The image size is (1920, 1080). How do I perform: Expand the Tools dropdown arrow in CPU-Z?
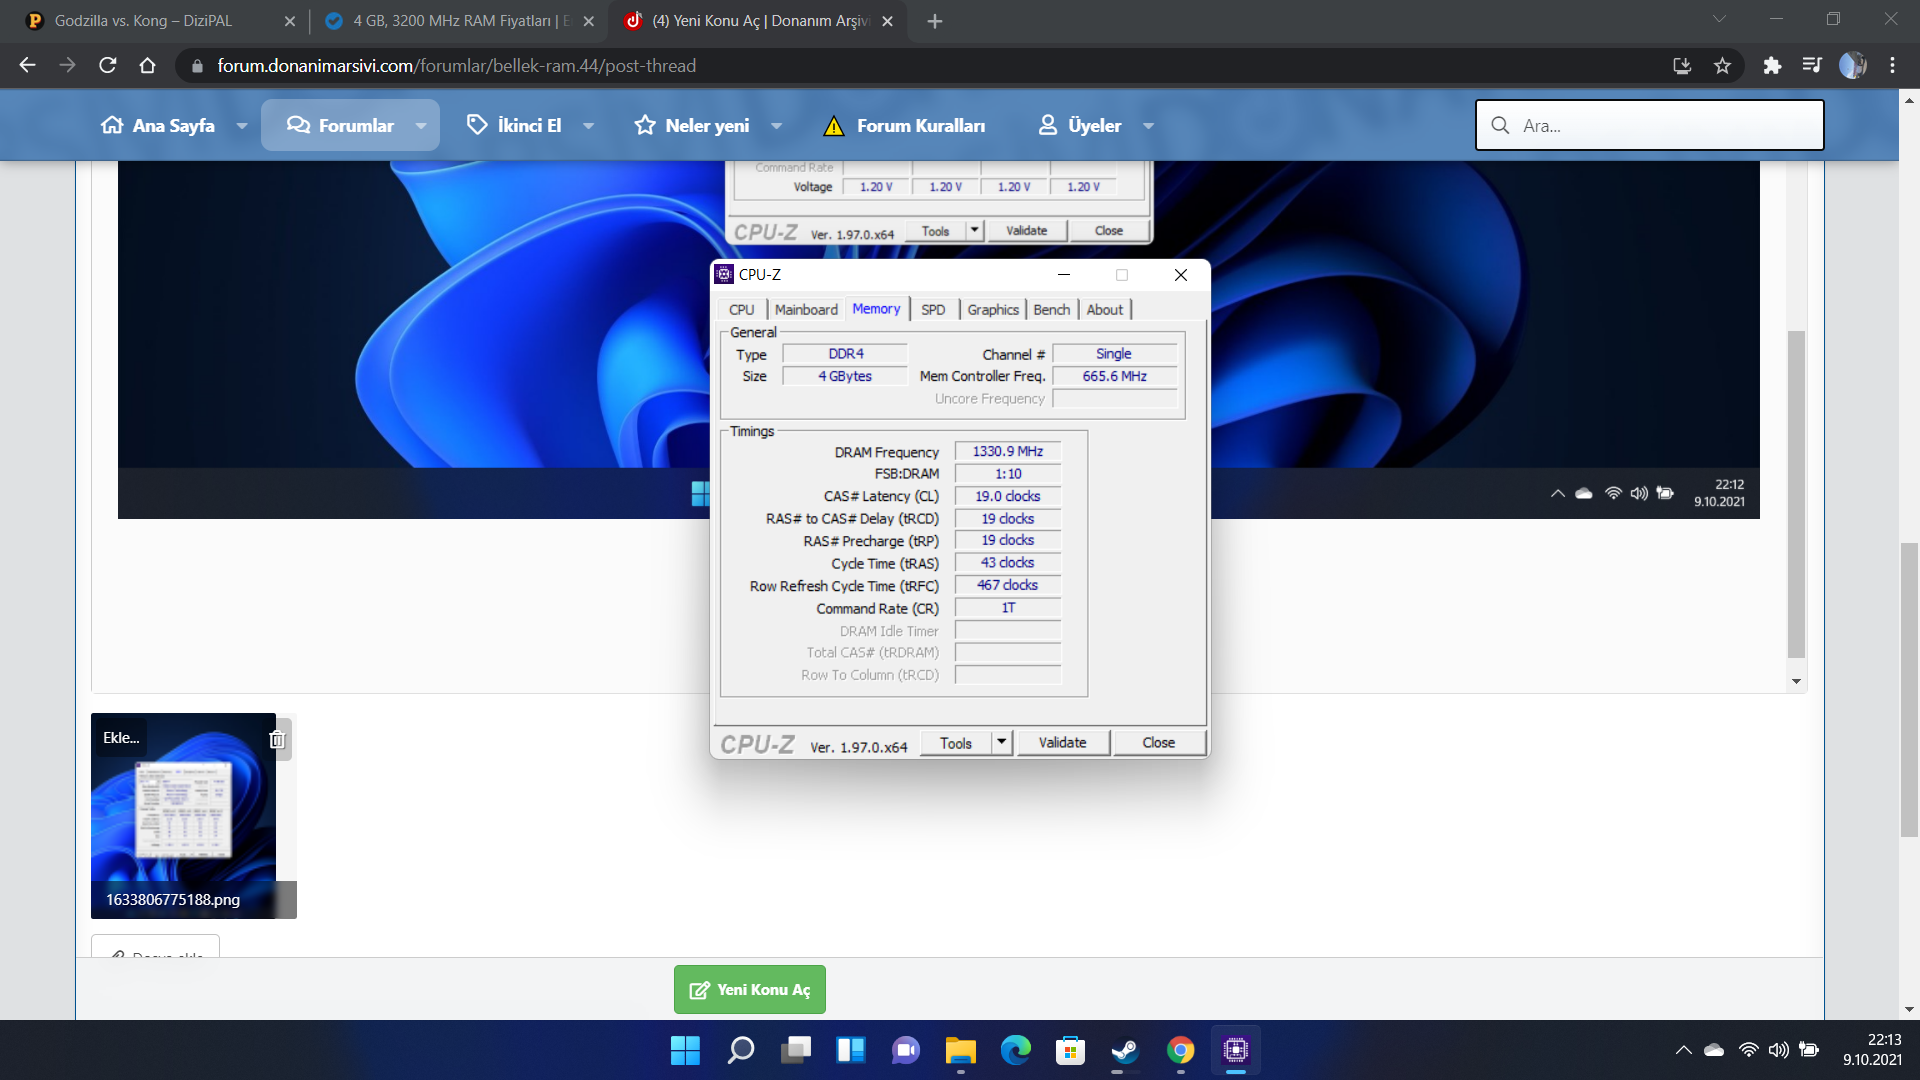click(x=1002, y=743)
